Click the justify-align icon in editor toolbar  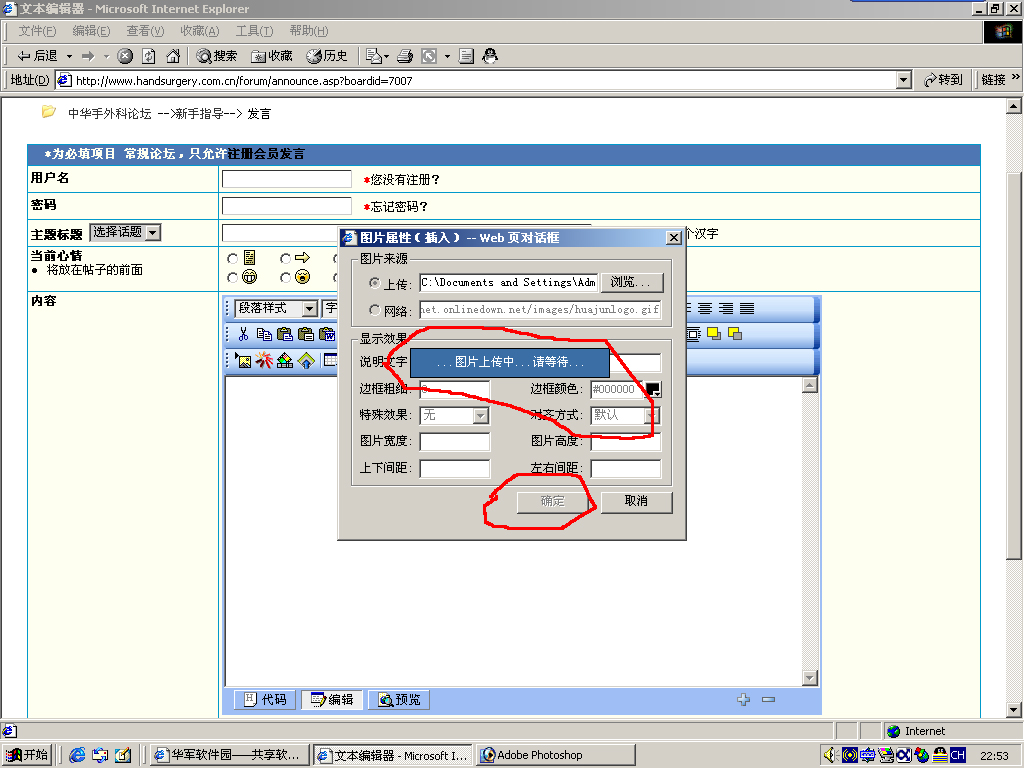[747, 308]
